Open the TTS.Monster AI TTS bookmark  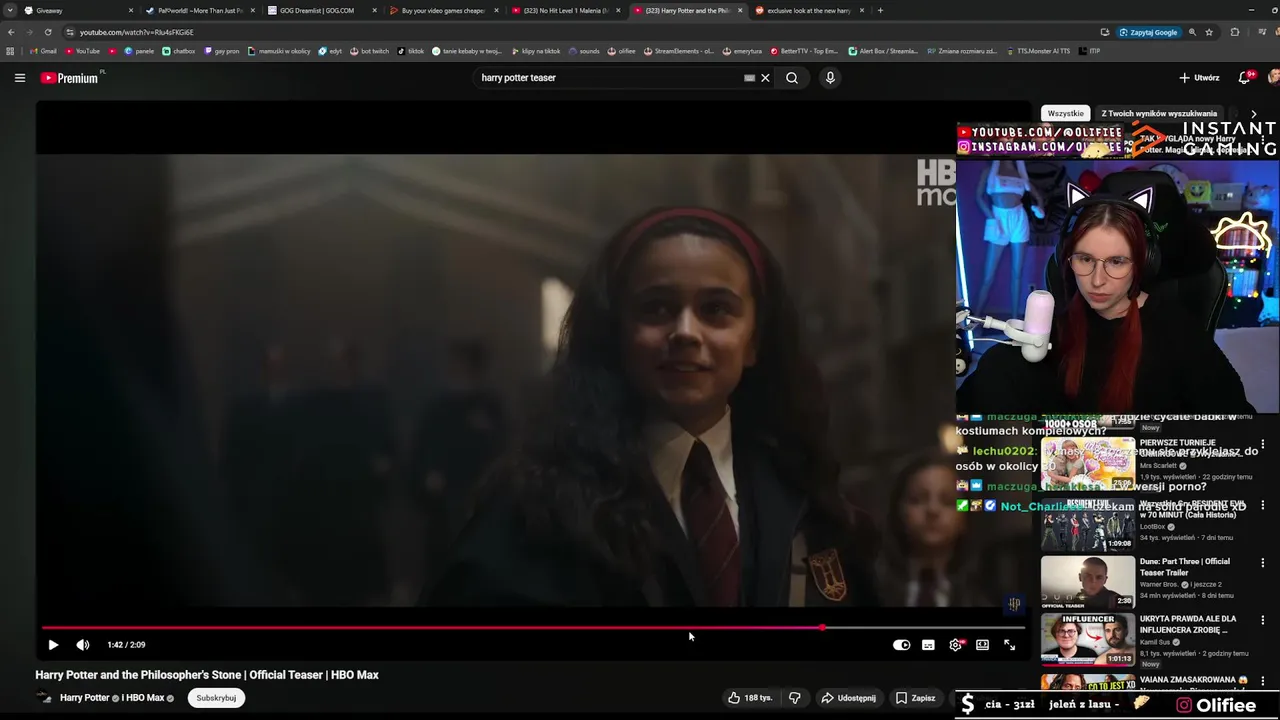pyautogui.click(x=1038, y=51)
